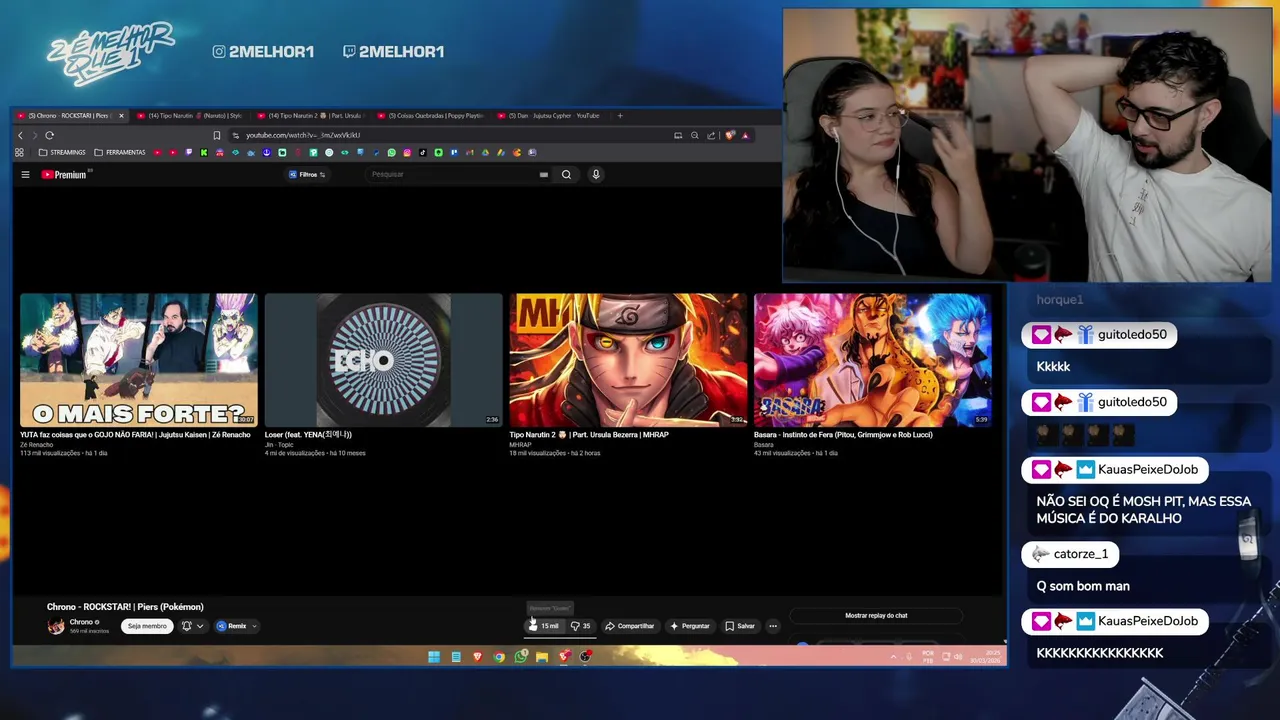Click the Brave shields lion icon
Screen dimensions: 1280x720
point(729,135)
